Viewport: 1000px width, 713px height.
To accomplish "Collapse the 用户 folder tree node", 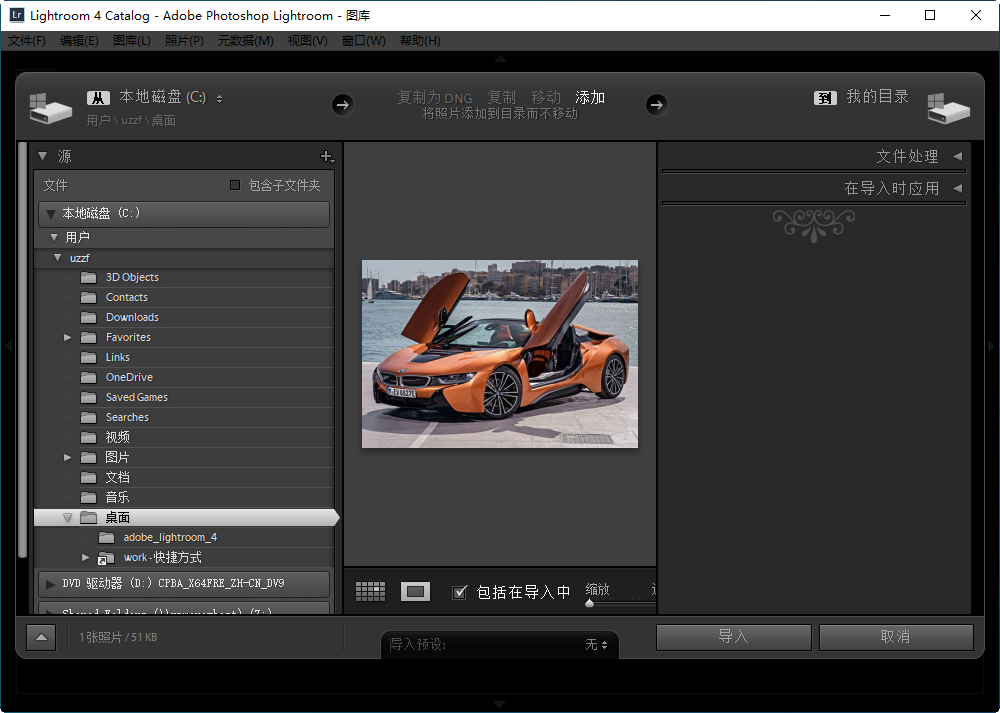I will coord(54,237).
